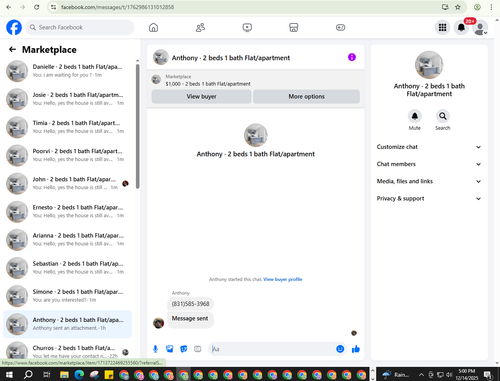The height and width of the screenshot is (381, 500).
Task: Click the View buyer button
Action: 201,96
